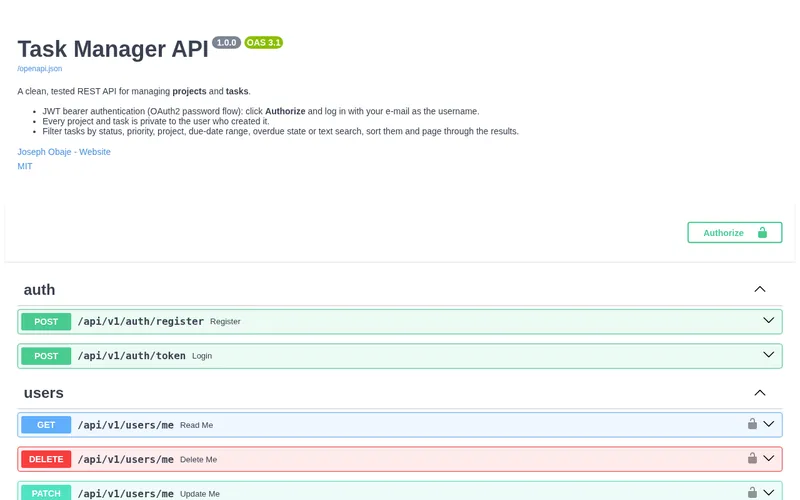
Task: Click the lock icon on GET users/me
Action: (x=752, y=423)
